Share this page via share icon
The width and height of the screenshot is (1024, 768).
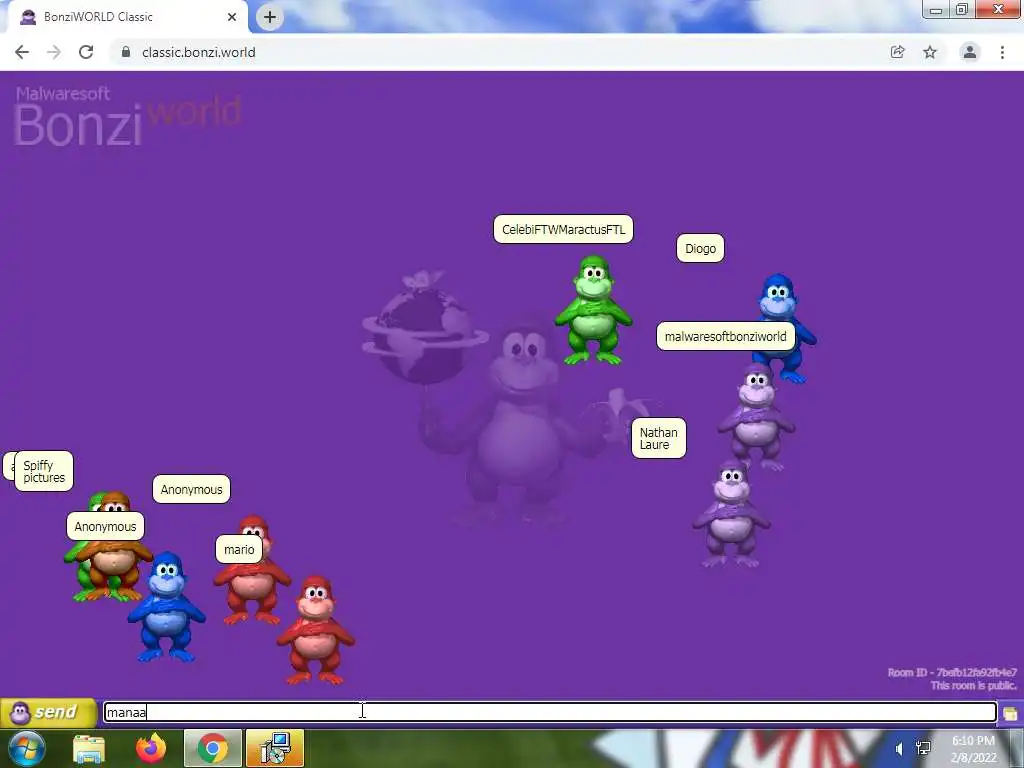click(897, 52)
